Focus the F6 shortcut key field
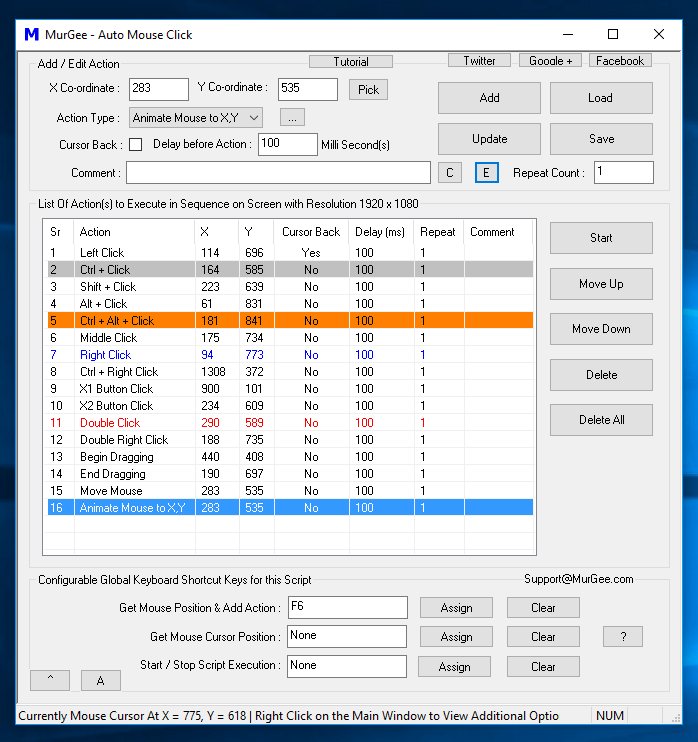The image size is (698, 742). (347, 607)
